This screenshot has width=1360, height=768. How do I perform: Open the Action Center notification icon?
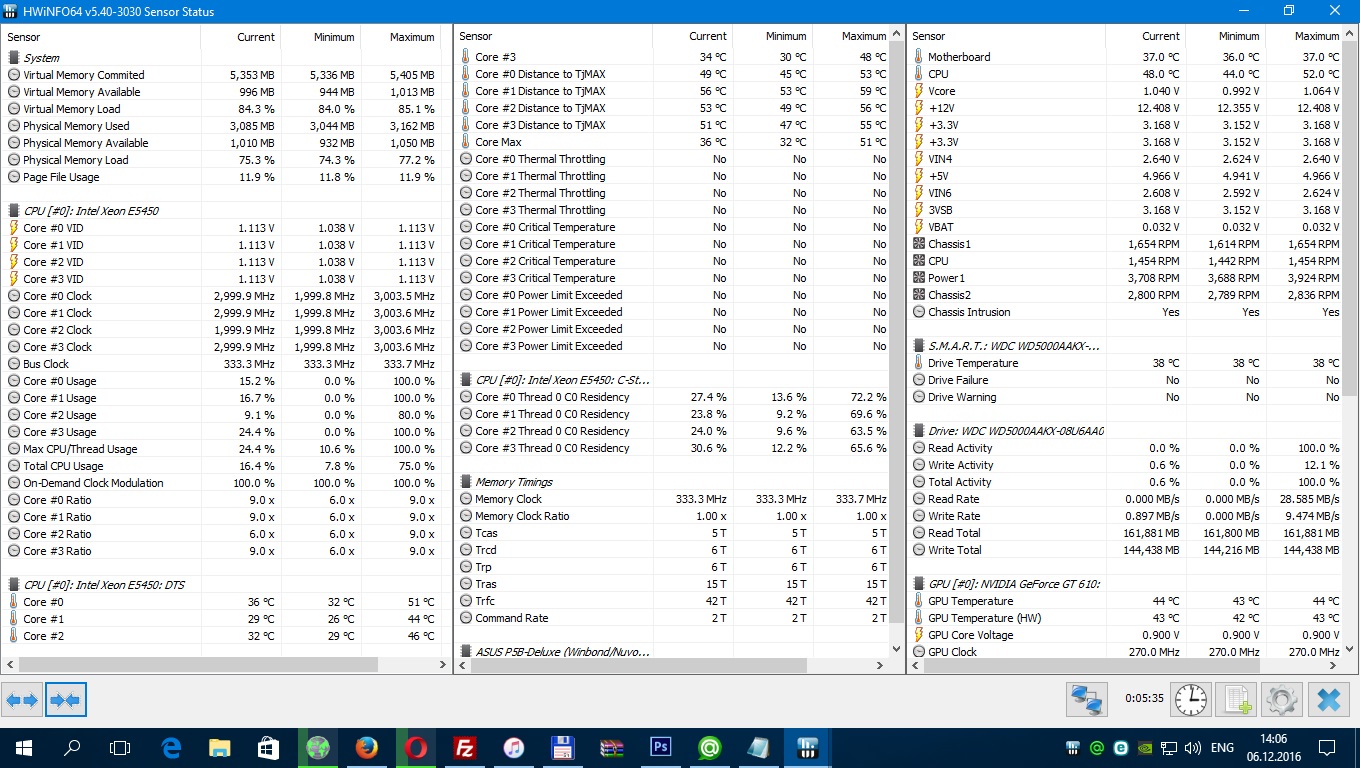[1327, 747]
